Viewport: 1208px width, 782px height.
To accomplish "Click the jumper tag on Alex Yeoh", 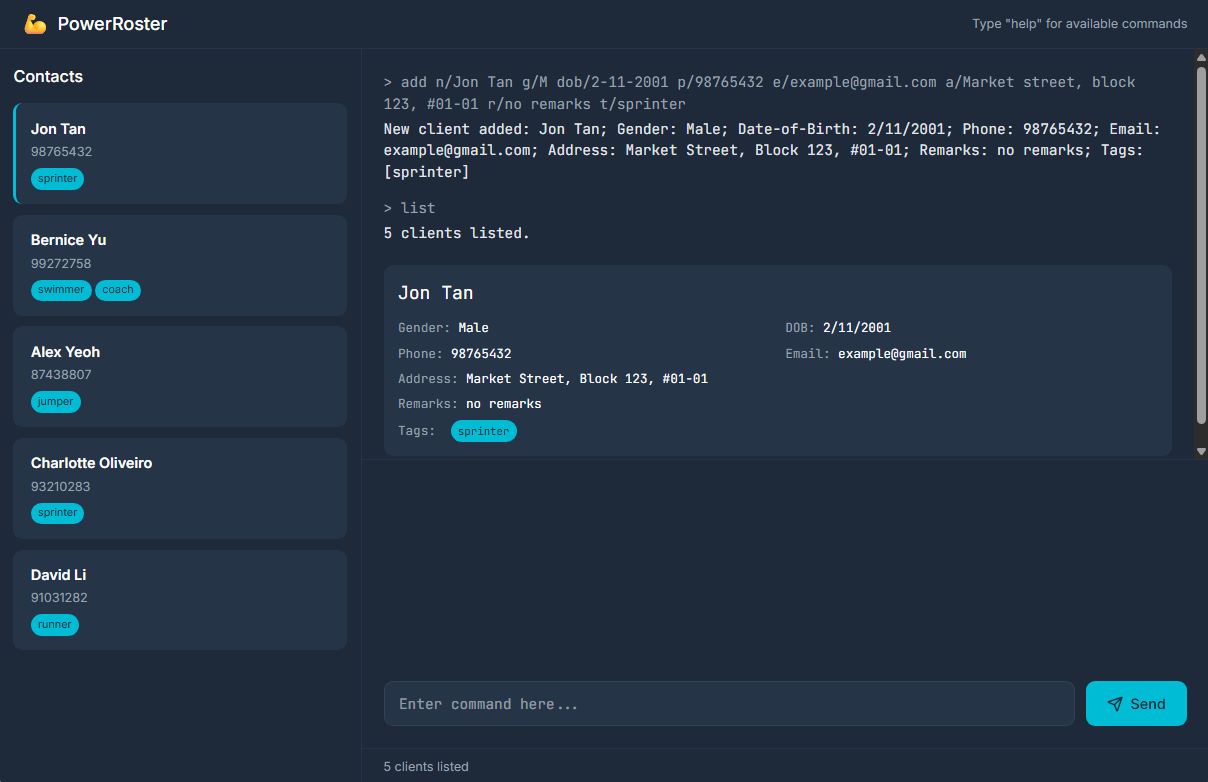I will coord(56,402).
